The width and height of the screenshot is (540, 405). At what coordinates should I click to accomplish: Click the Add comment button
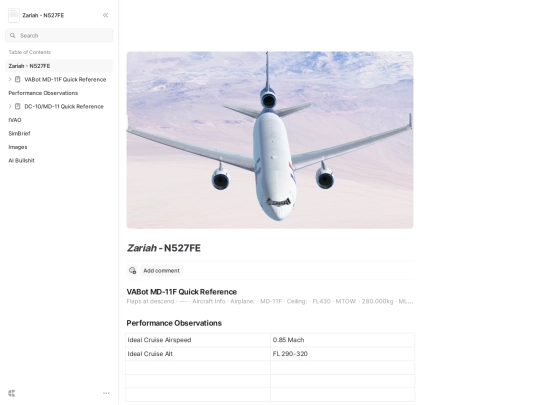pos(161,271)
